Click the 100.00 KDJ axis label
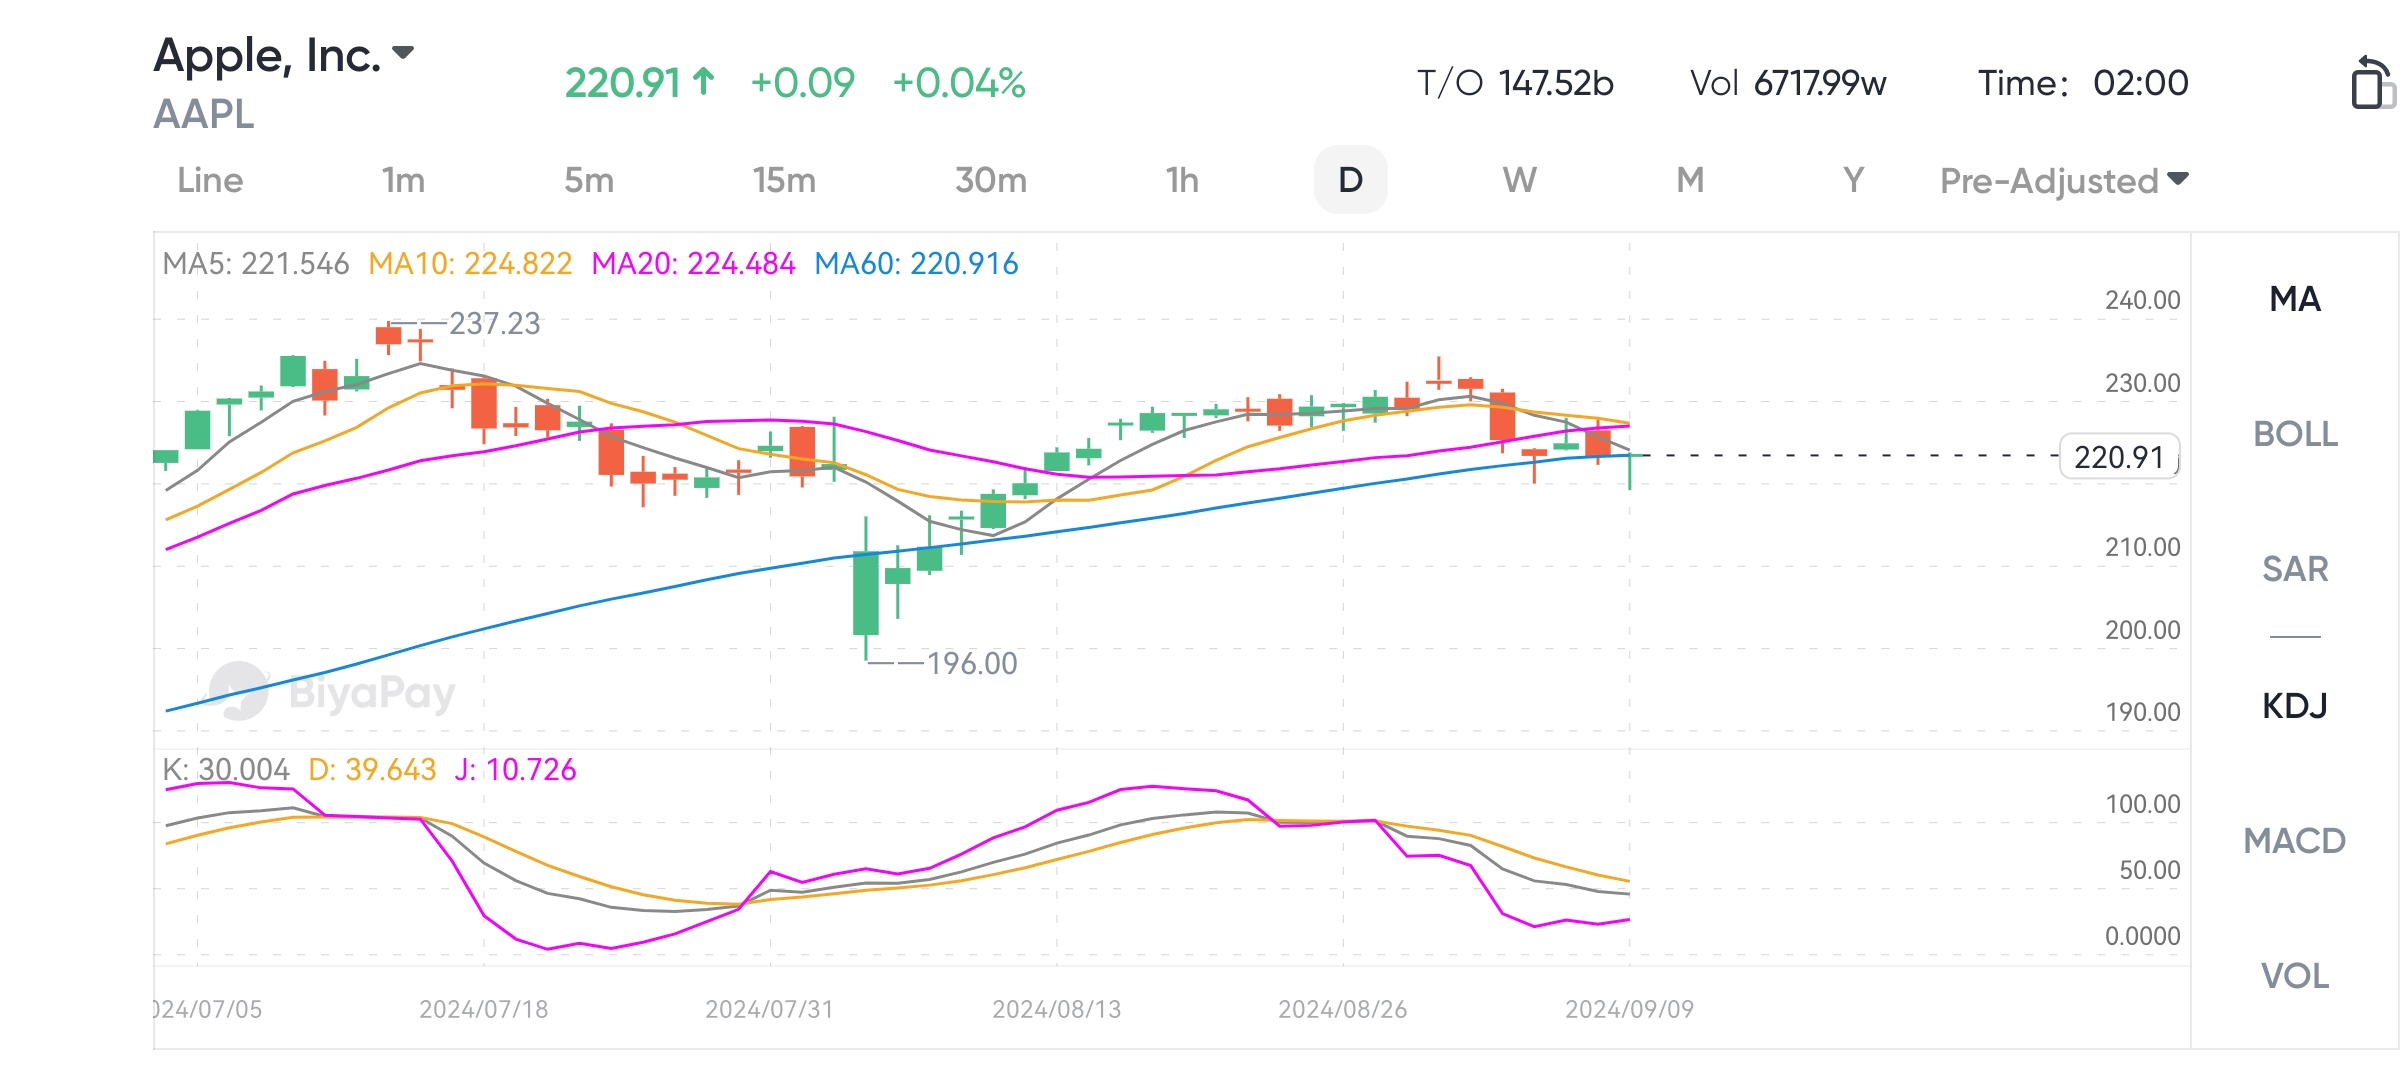This screenshot has height=1080, width=2400. [2143, 804]
